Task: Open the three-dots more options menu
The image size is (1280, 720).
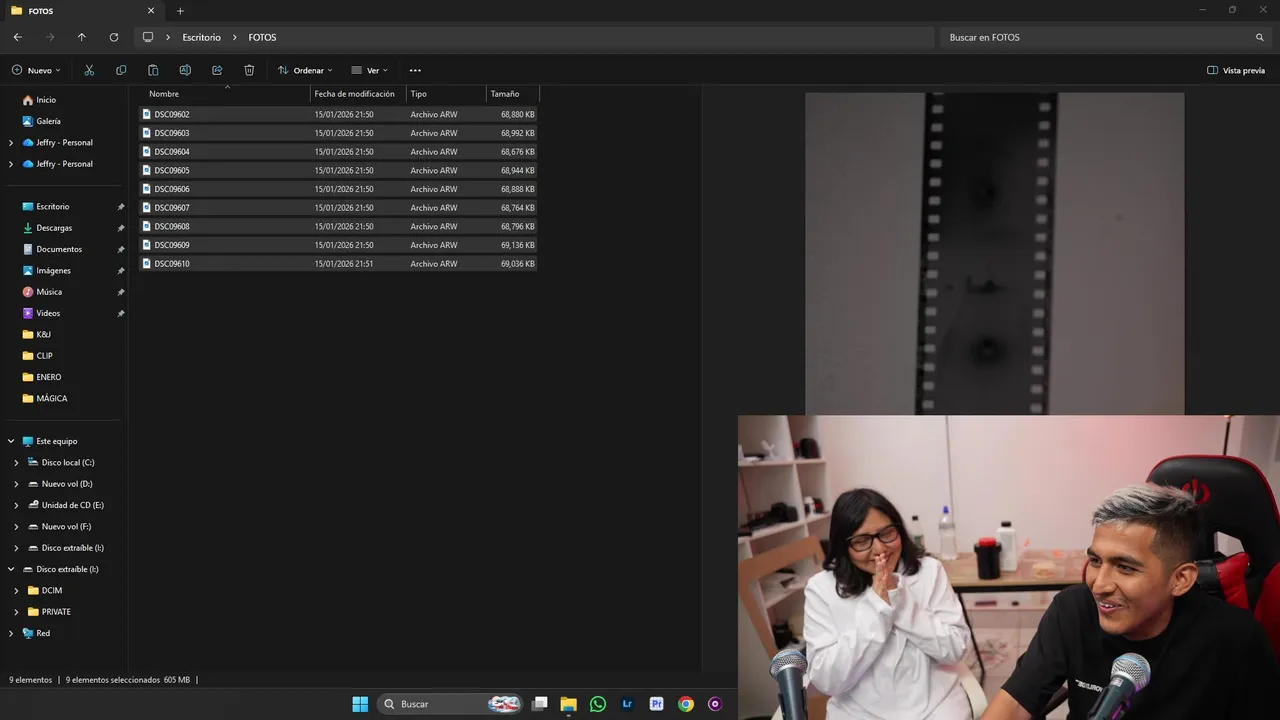Action: coord(415,70)
